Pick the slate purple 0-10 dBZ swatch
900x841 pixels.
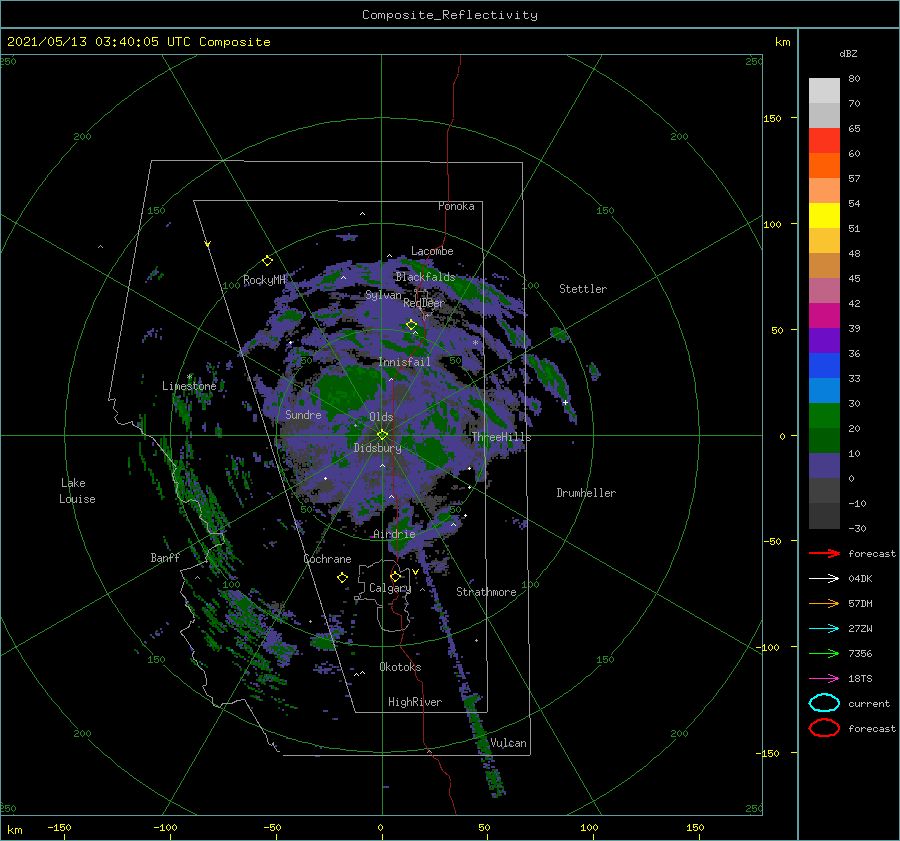(824, 466)
